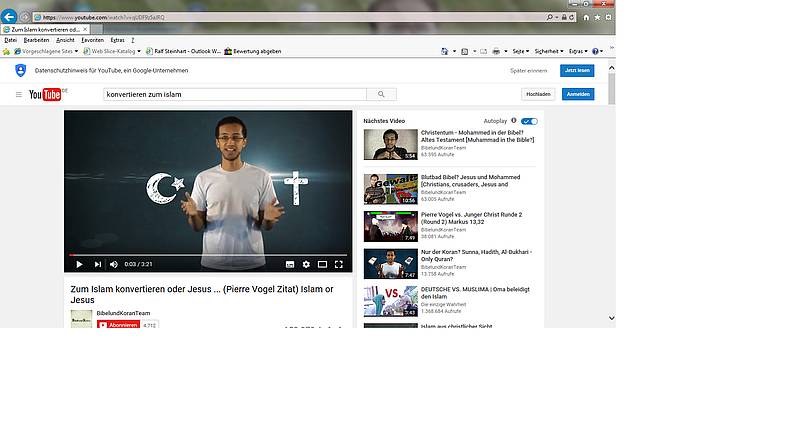800x426 pixels.
Task: Click the privacy shield icon
Action: [20, 70]
